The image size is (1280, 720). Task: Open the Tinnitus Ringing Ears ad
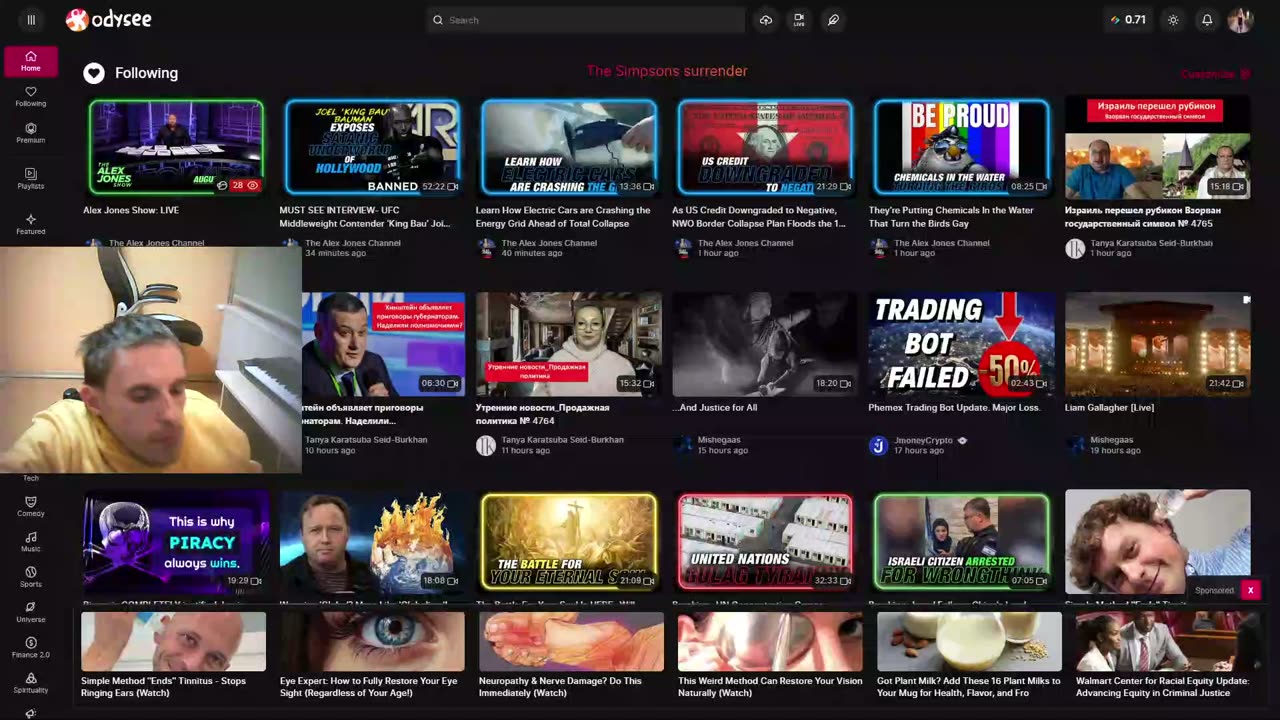click(174, 655)
